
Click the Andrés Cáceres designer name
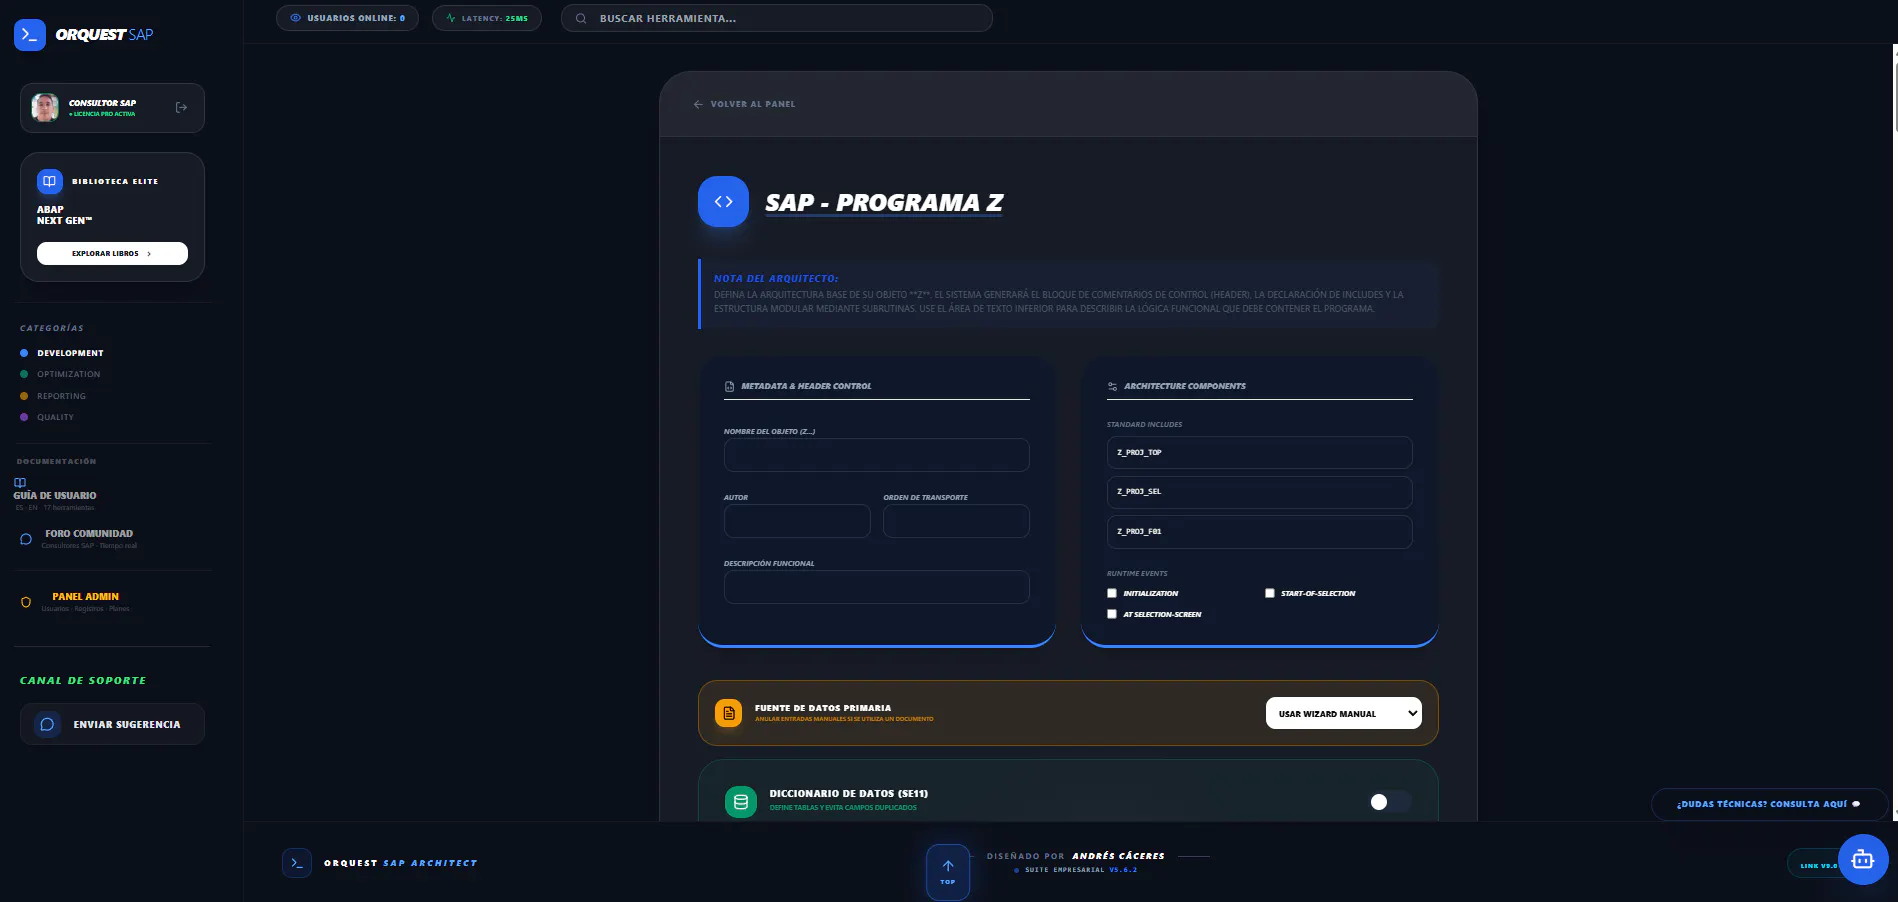point(1118,856)
